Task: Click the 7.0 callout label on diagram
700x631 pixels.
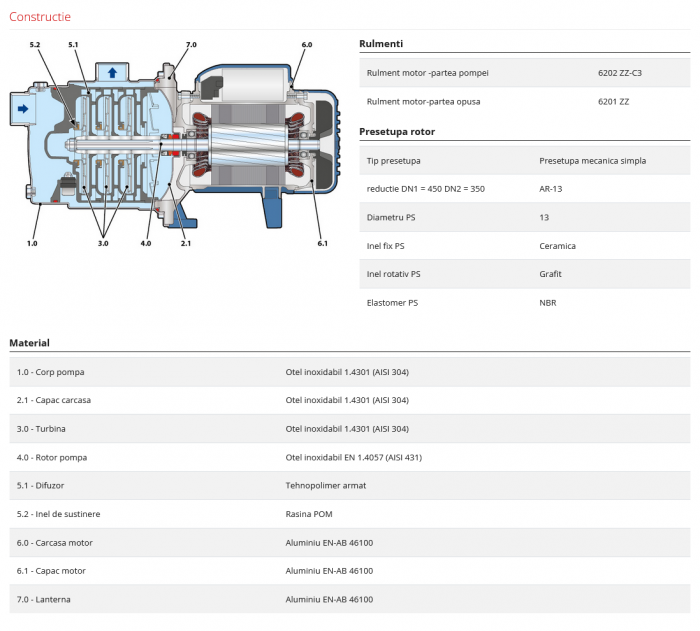Action: [191, 45]
